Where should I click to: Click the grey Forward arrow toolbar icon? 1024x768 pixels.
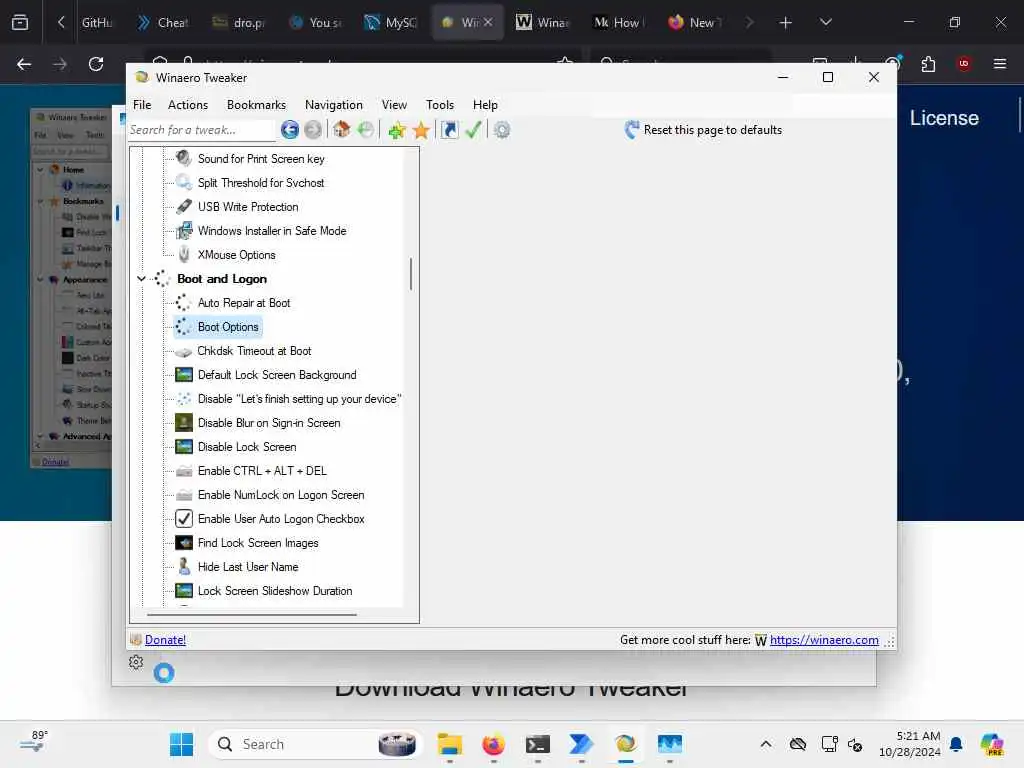pyautogui.click(x=313, y=130)
